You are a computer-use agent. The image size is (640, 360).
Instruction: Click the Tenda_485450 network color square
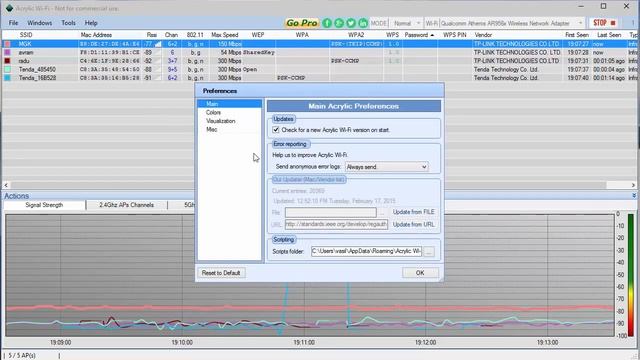[x=7, y=69]
